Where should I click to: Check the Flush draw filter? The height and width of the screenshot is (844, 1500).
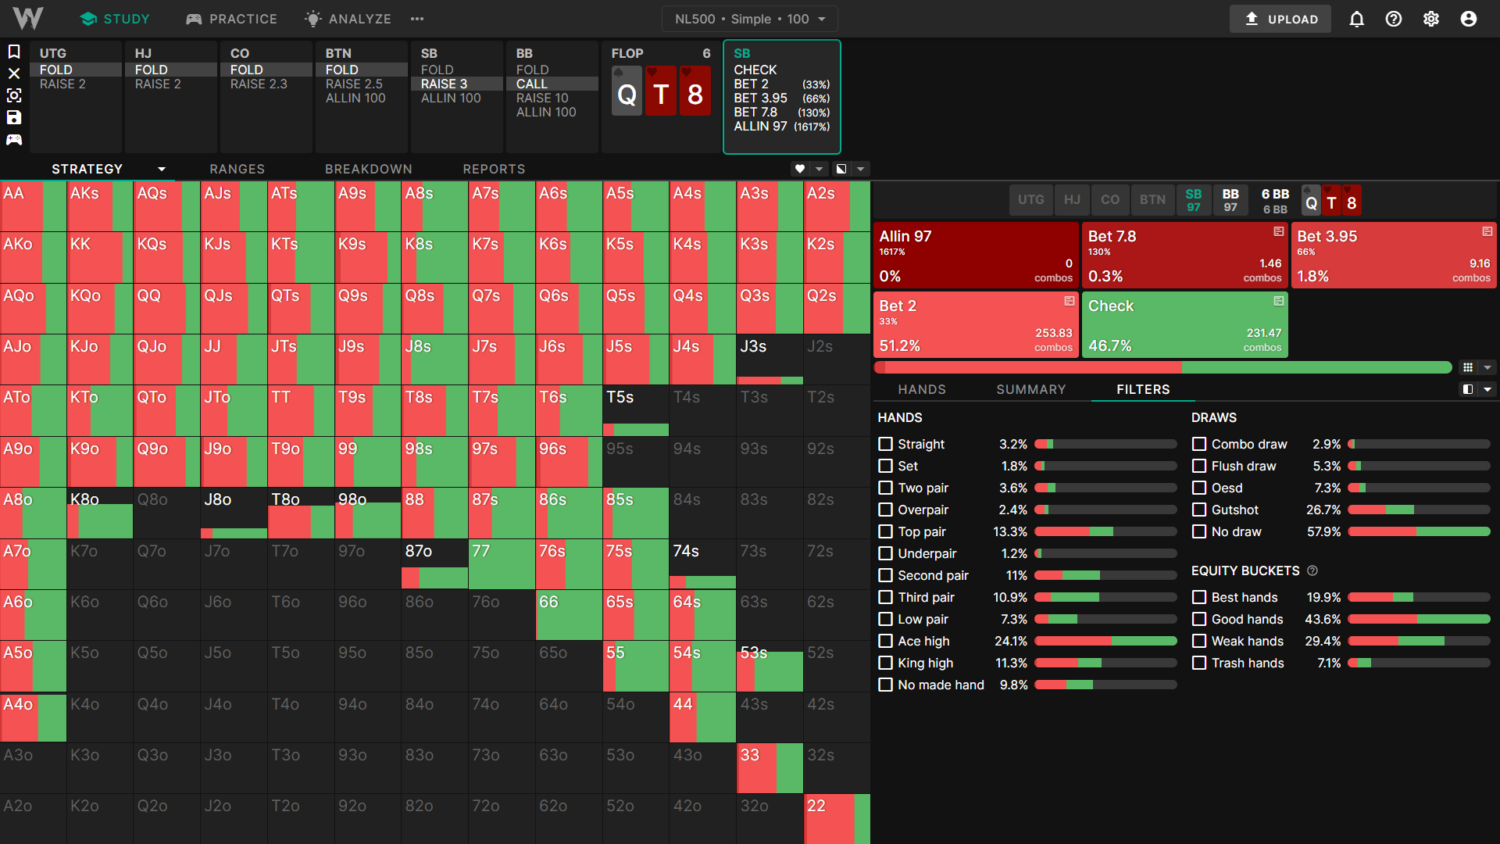pyautogui.click(x=1199, y=466)
